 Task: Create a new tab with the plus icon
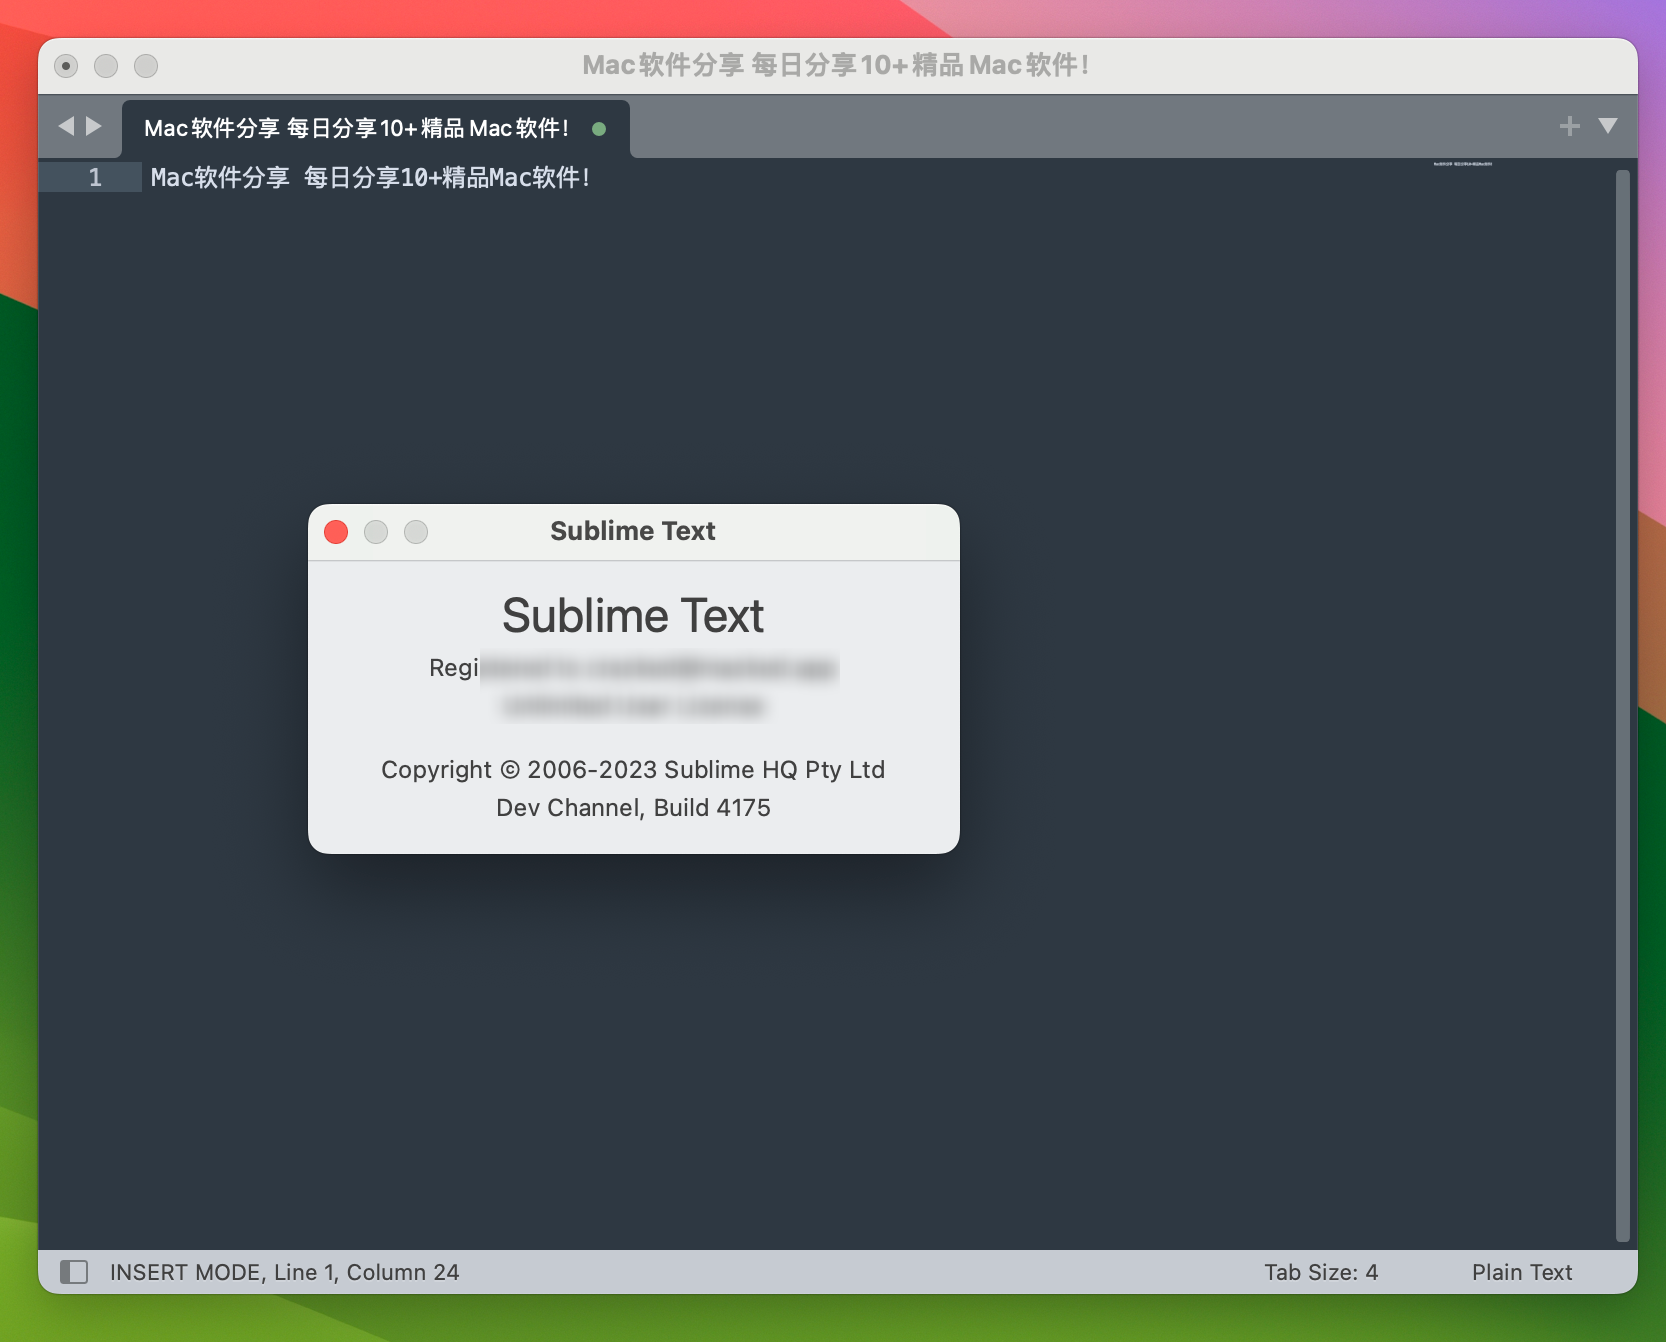[x=1570, y=127]
